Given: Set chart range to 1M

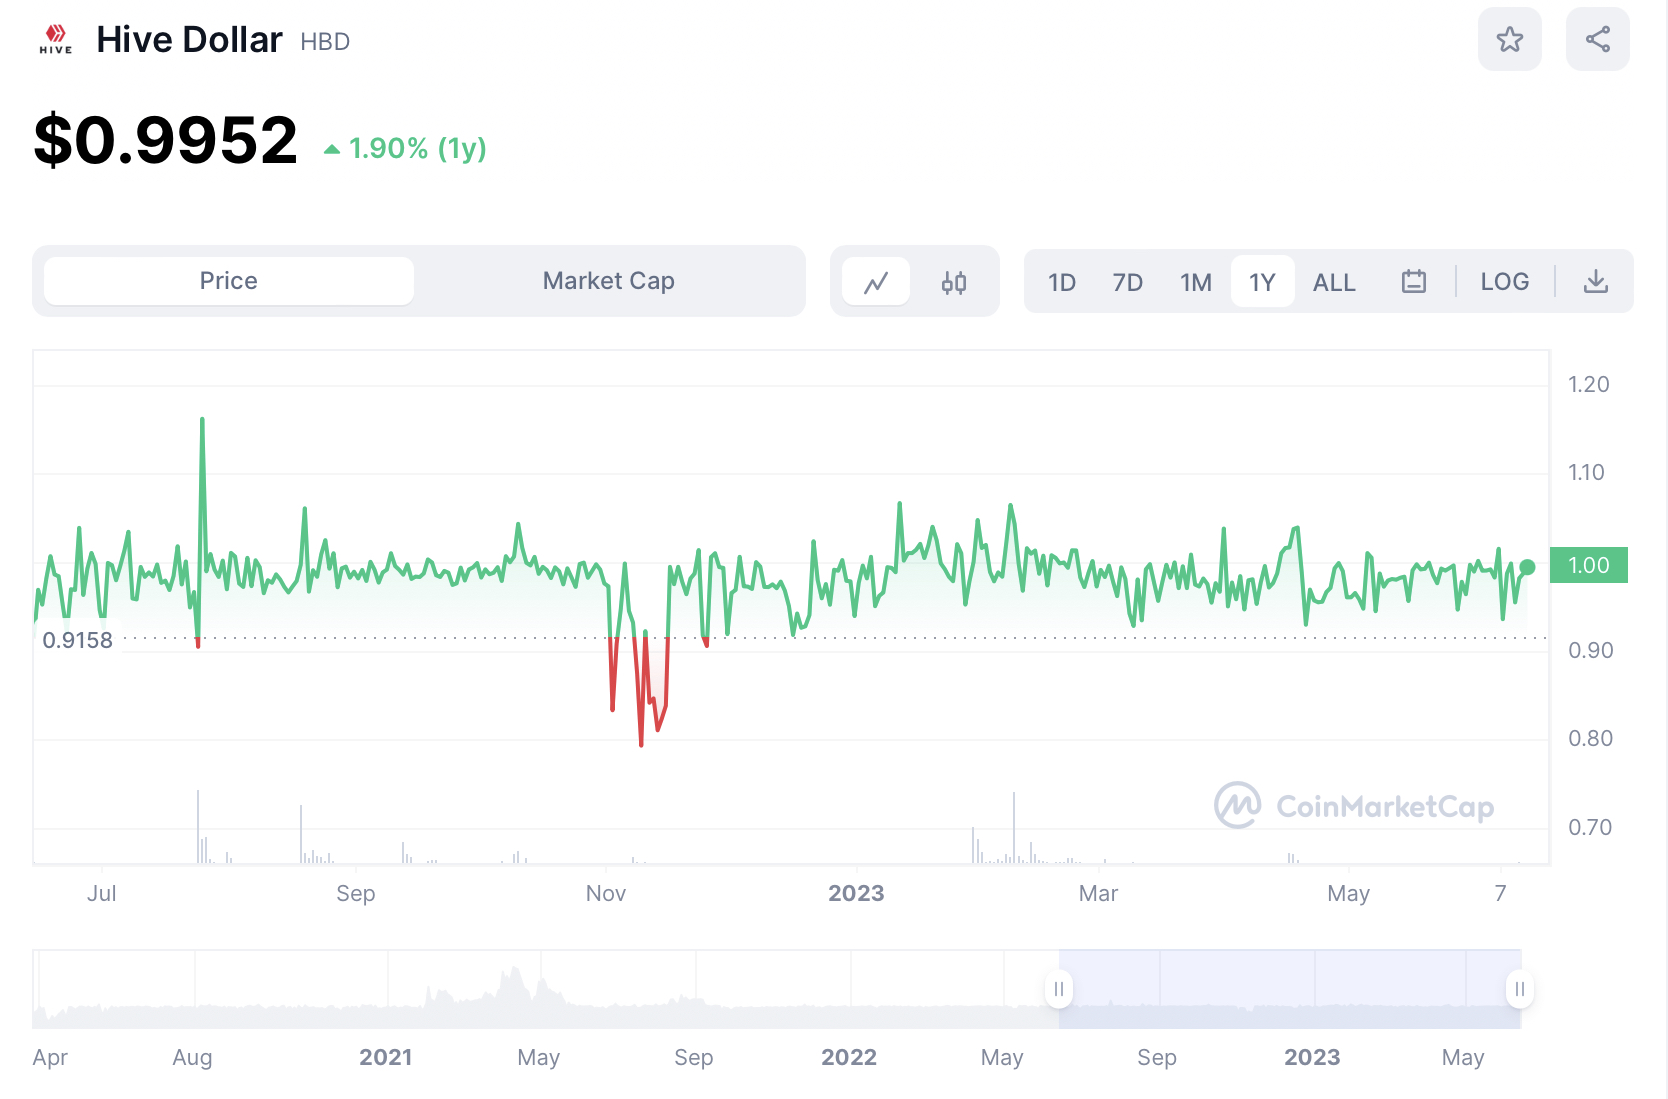Looking at the screenshot, I should (x=1196, y=282).
